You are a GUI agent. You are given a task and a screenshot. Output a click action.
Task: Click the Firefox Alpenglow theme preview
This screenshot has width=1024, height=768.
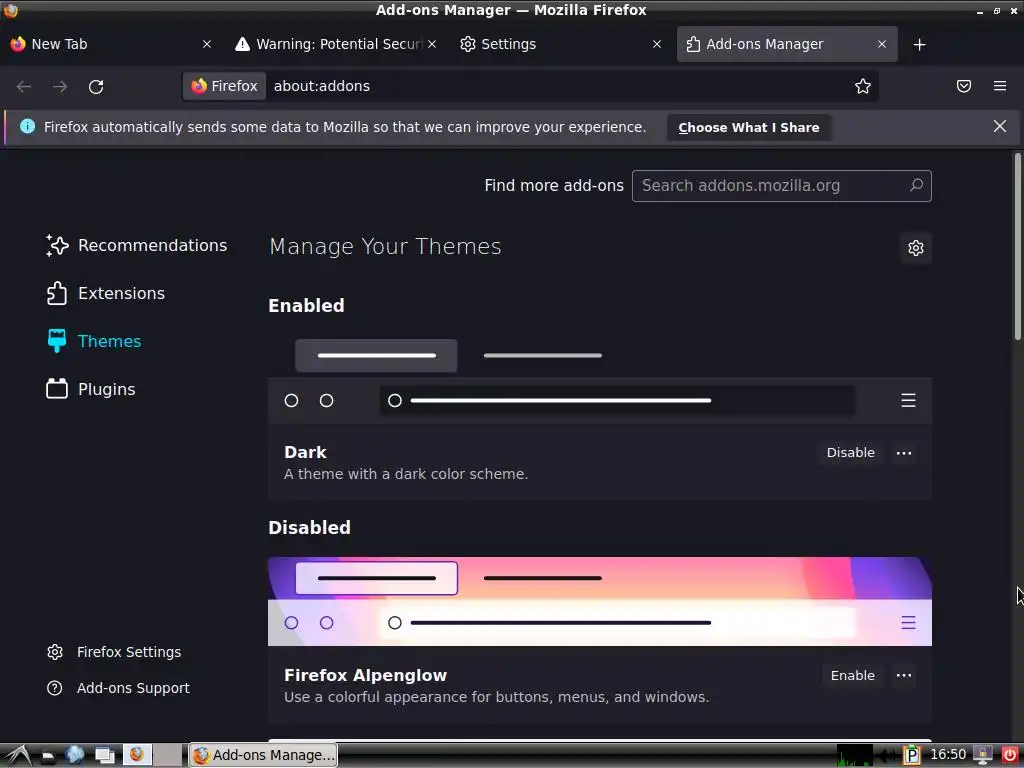[x=600, y=601]
